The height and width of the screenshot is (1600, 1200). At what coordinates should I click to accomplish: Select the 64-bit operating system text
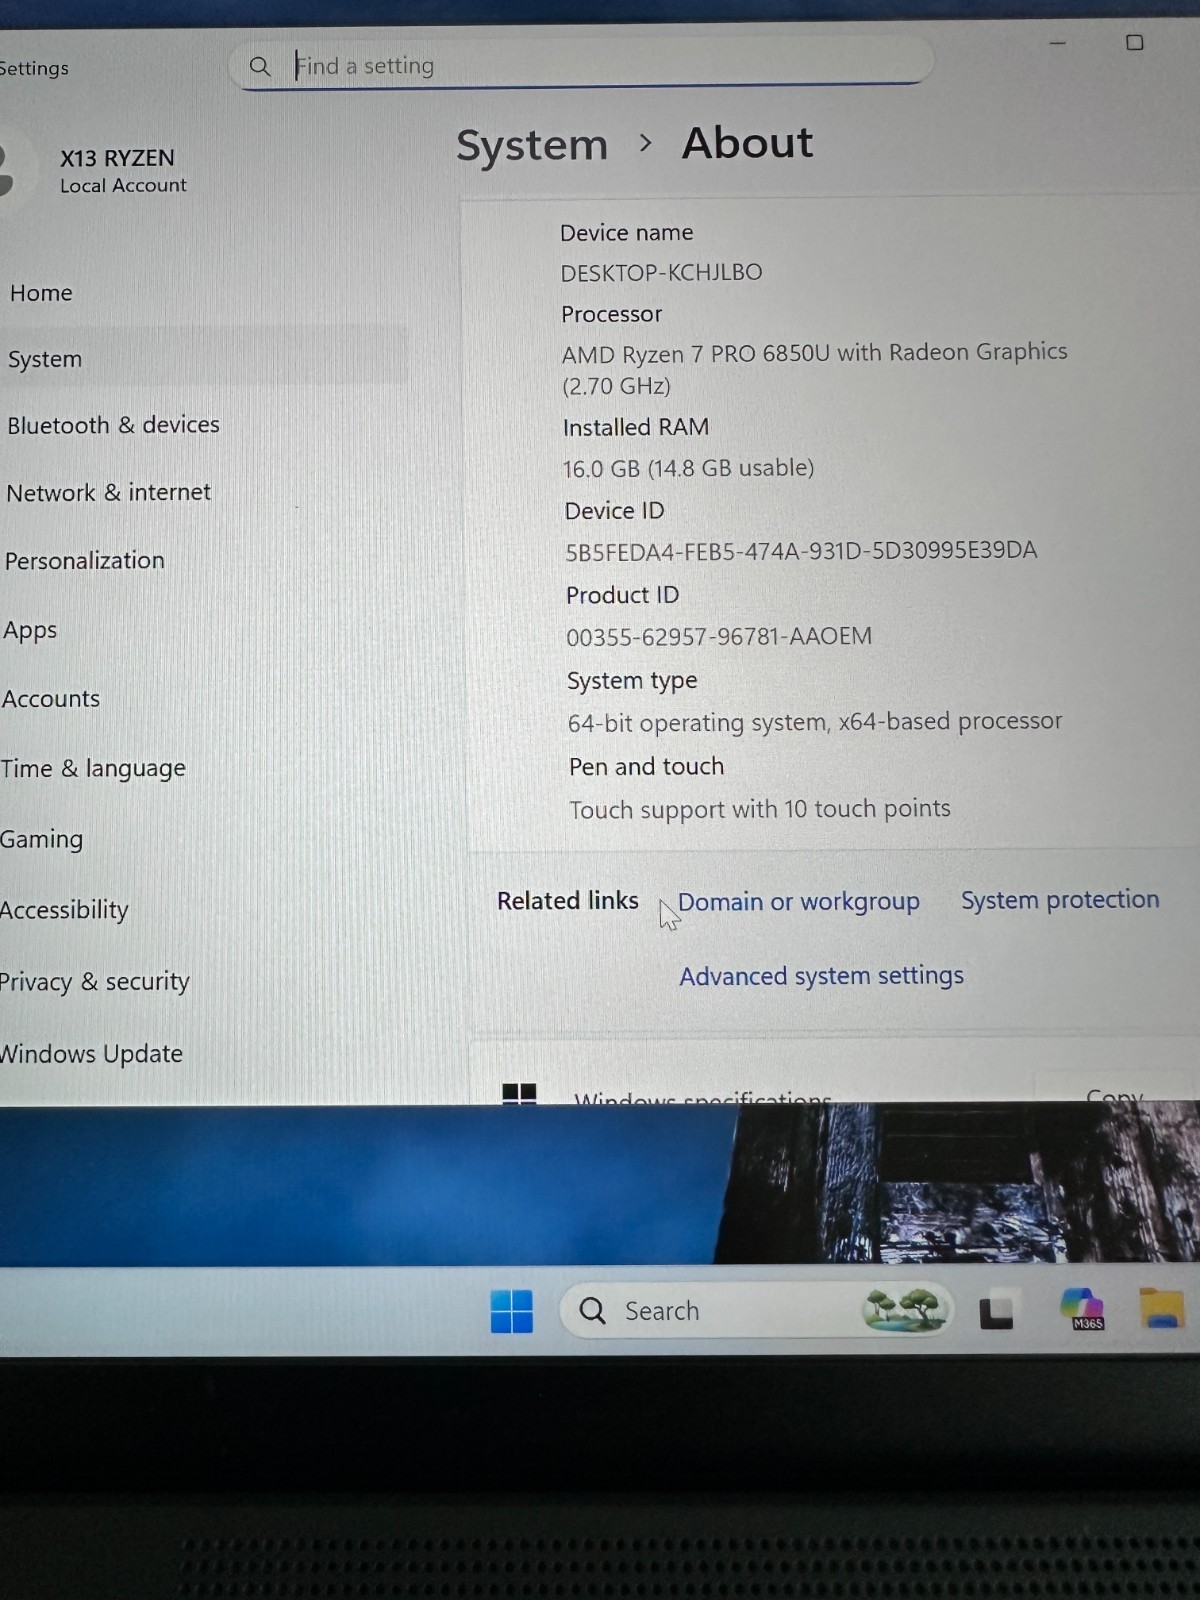(815, 722)
